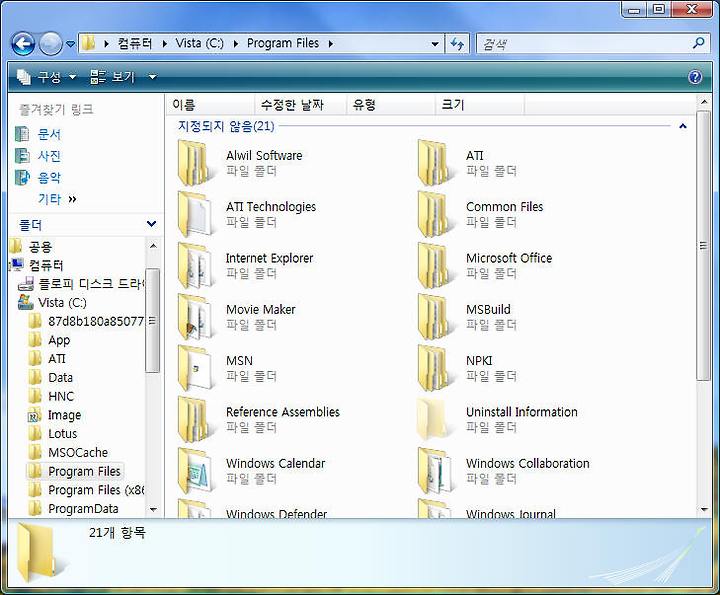This screenshot has width=720, height=595.
Task: Click the file list vertical scrollbar thumb
Action: tap(703, 246)
